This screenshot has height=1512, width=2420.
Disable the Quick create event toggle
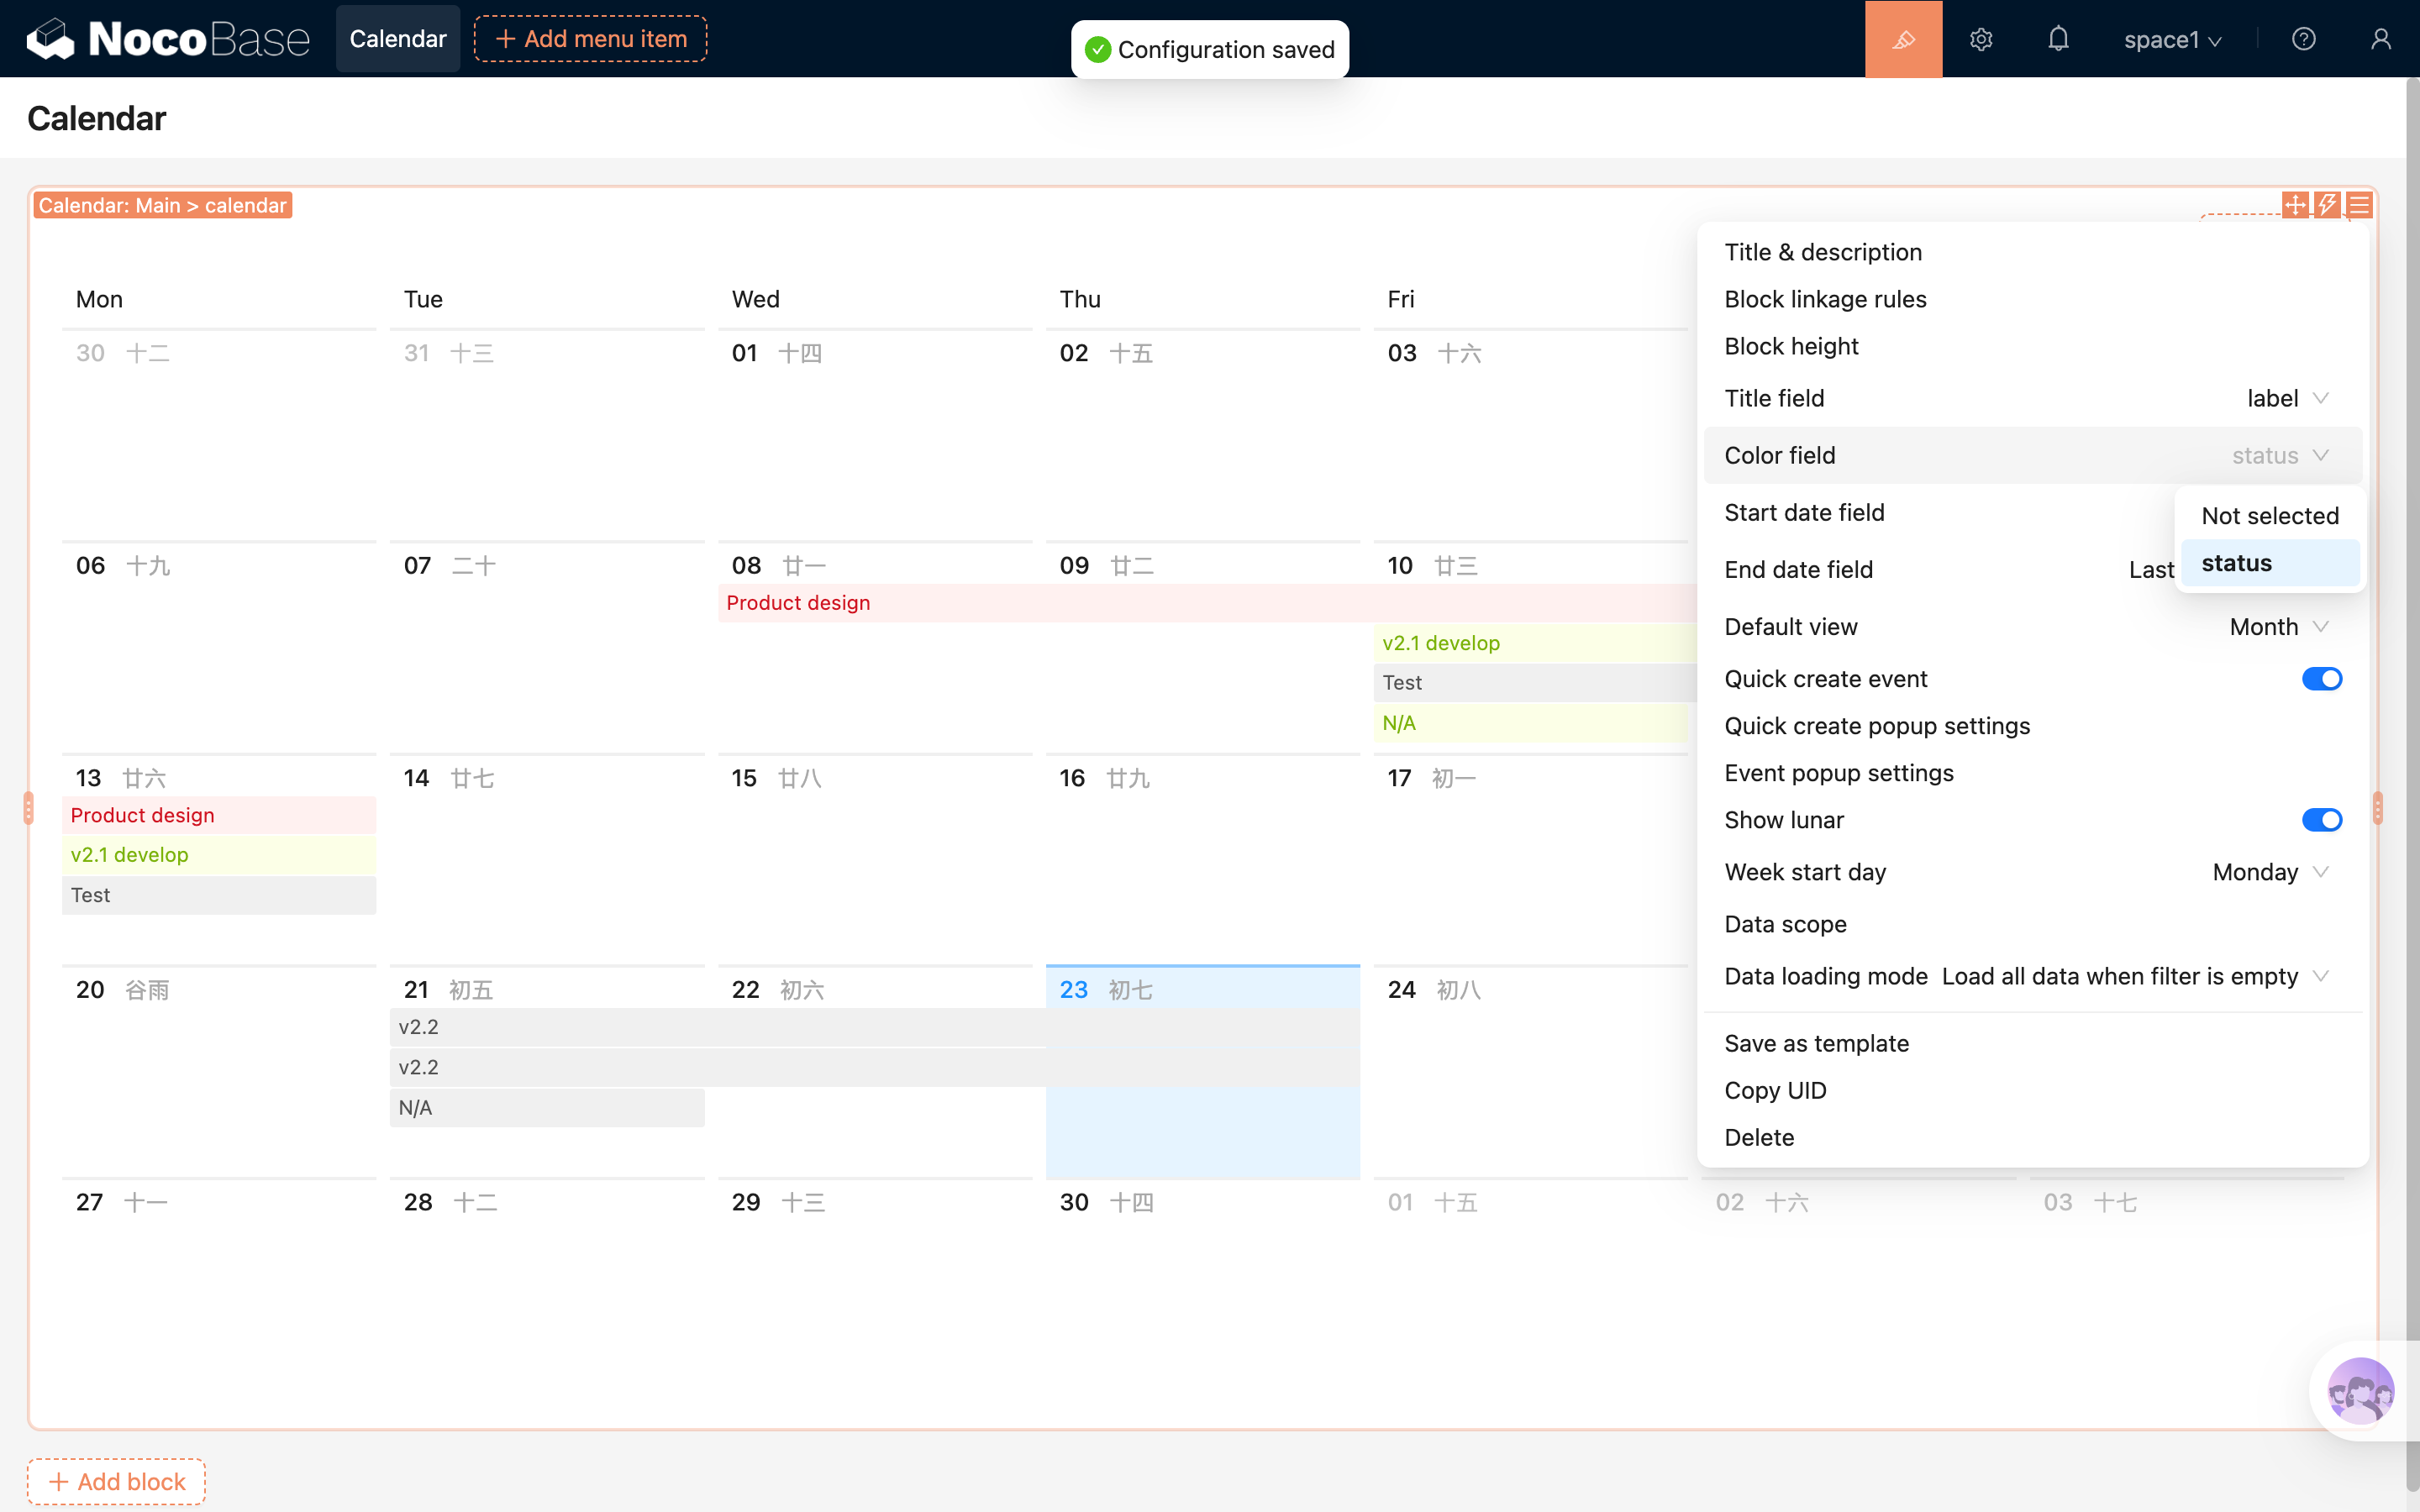[x=2321, y=679]
